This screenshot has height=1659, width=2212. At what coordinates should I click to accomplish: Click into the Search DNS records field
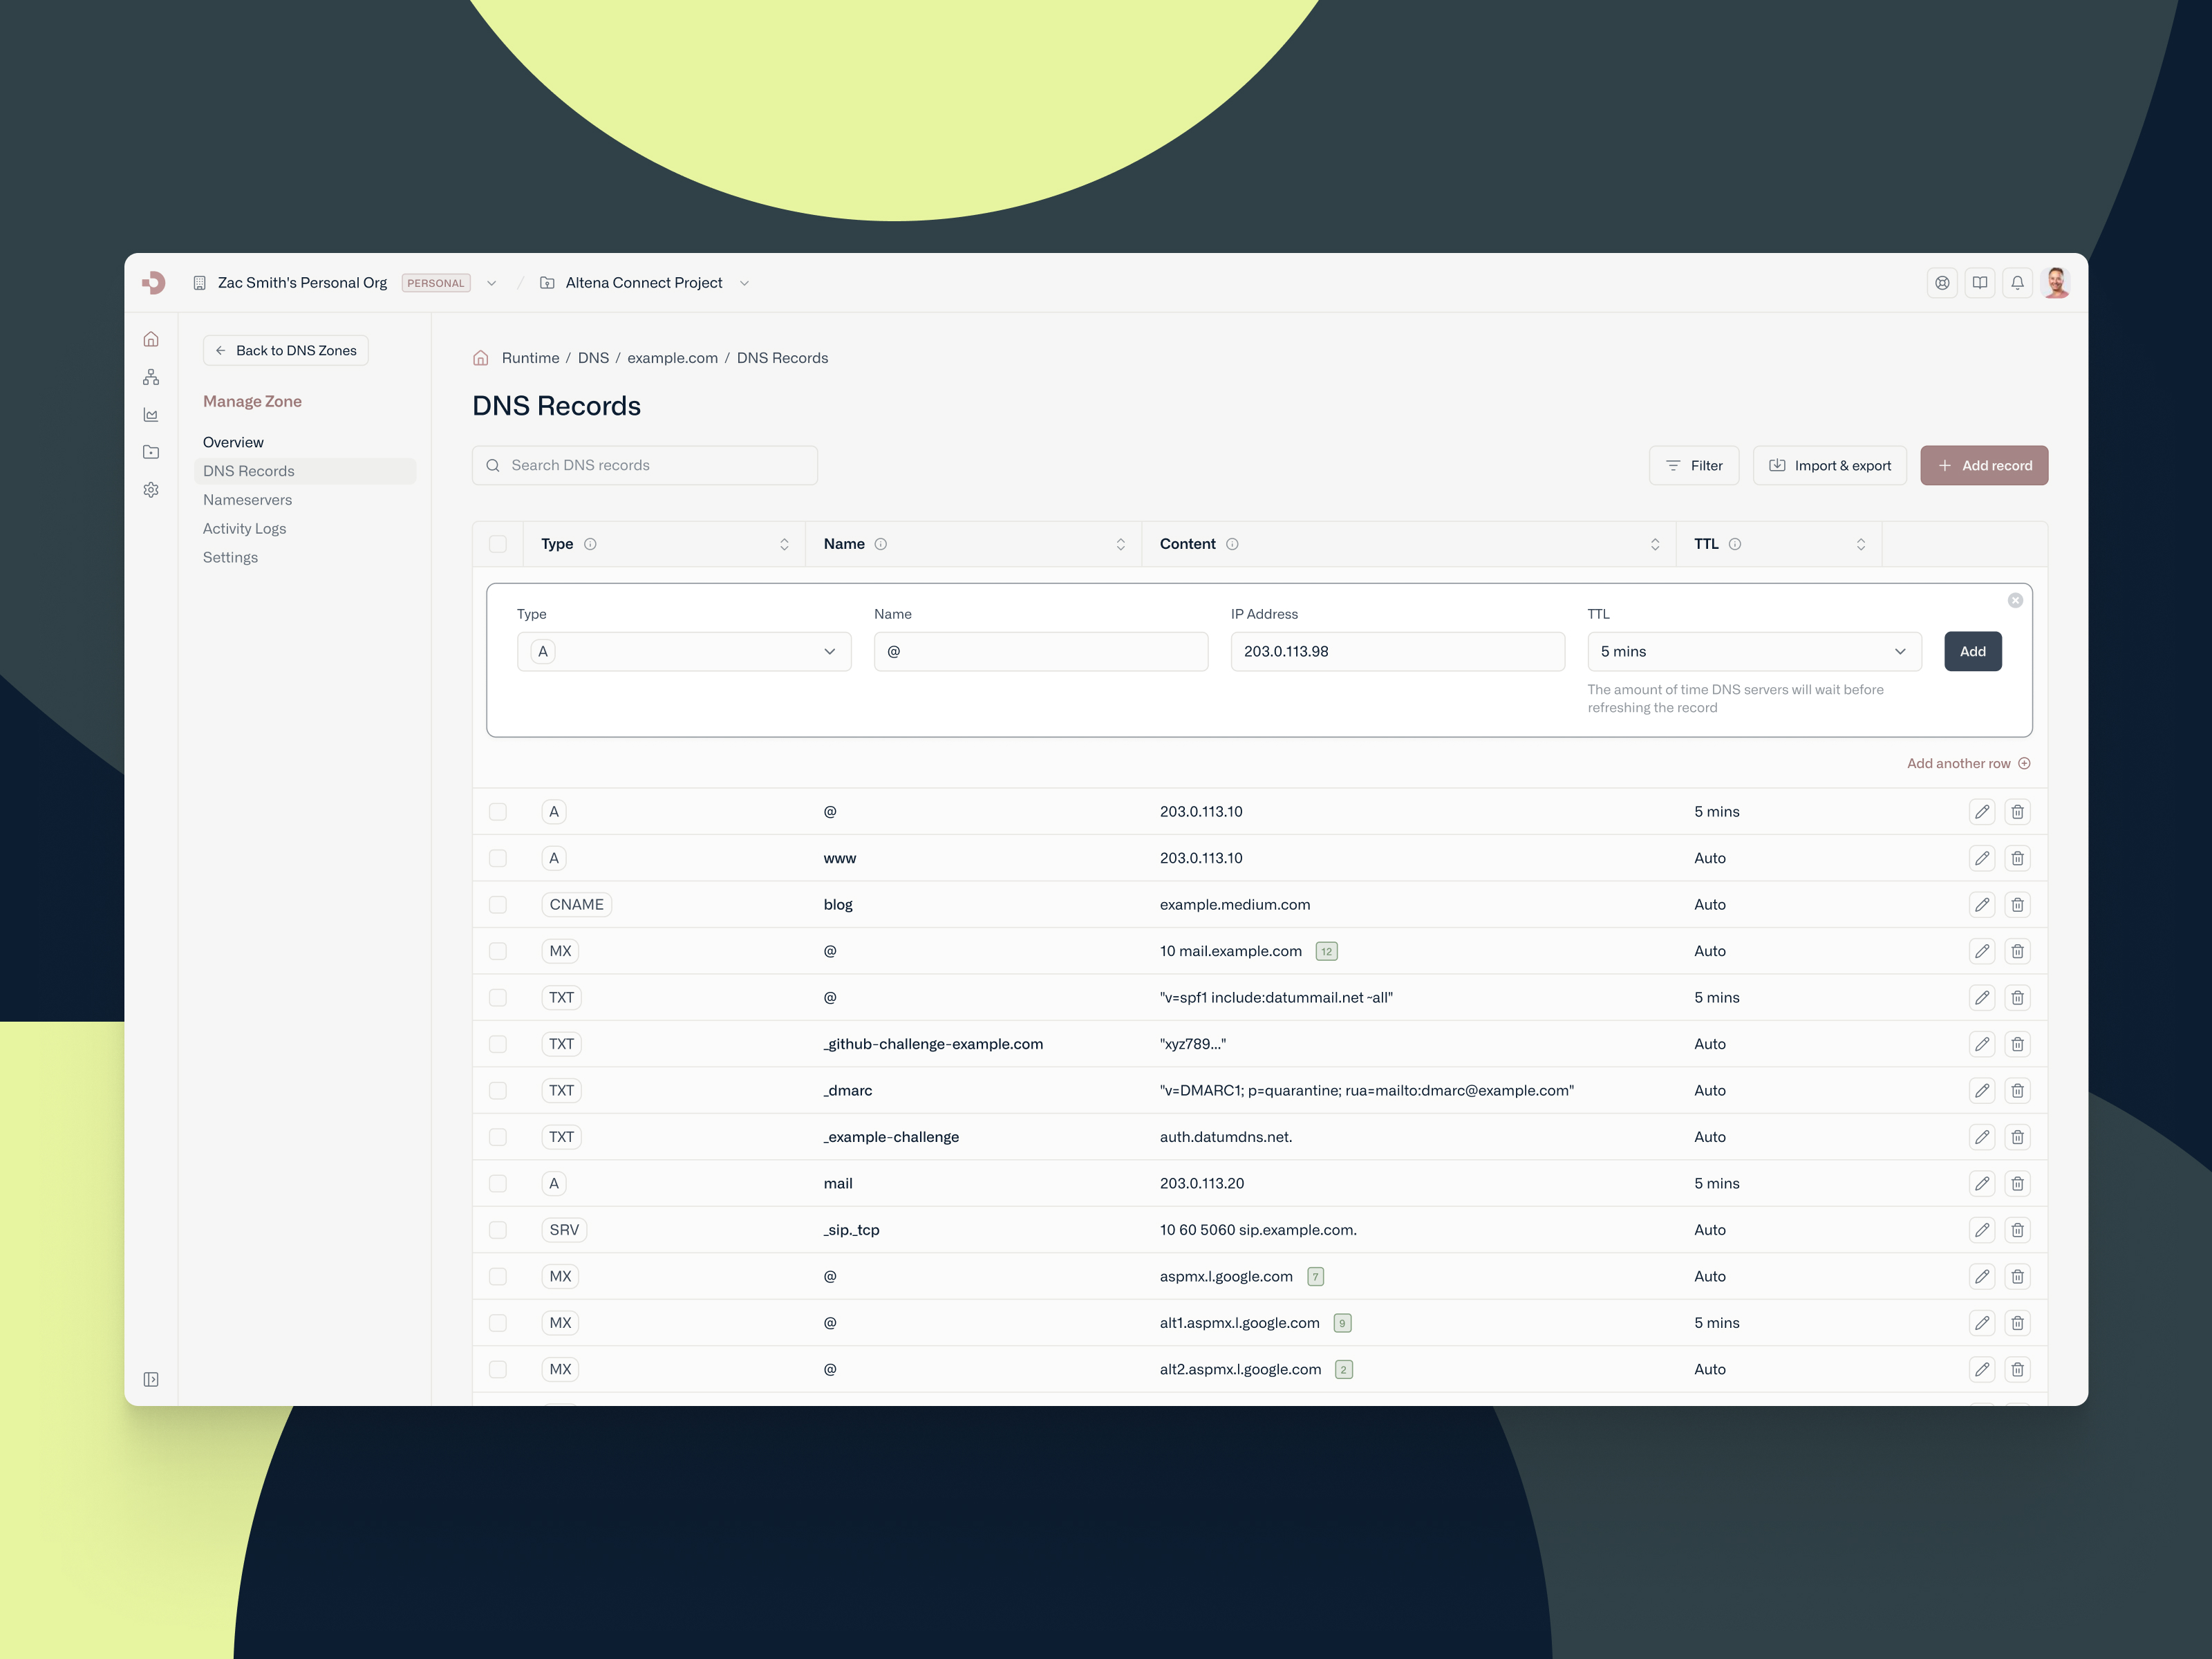coord(645,466)
